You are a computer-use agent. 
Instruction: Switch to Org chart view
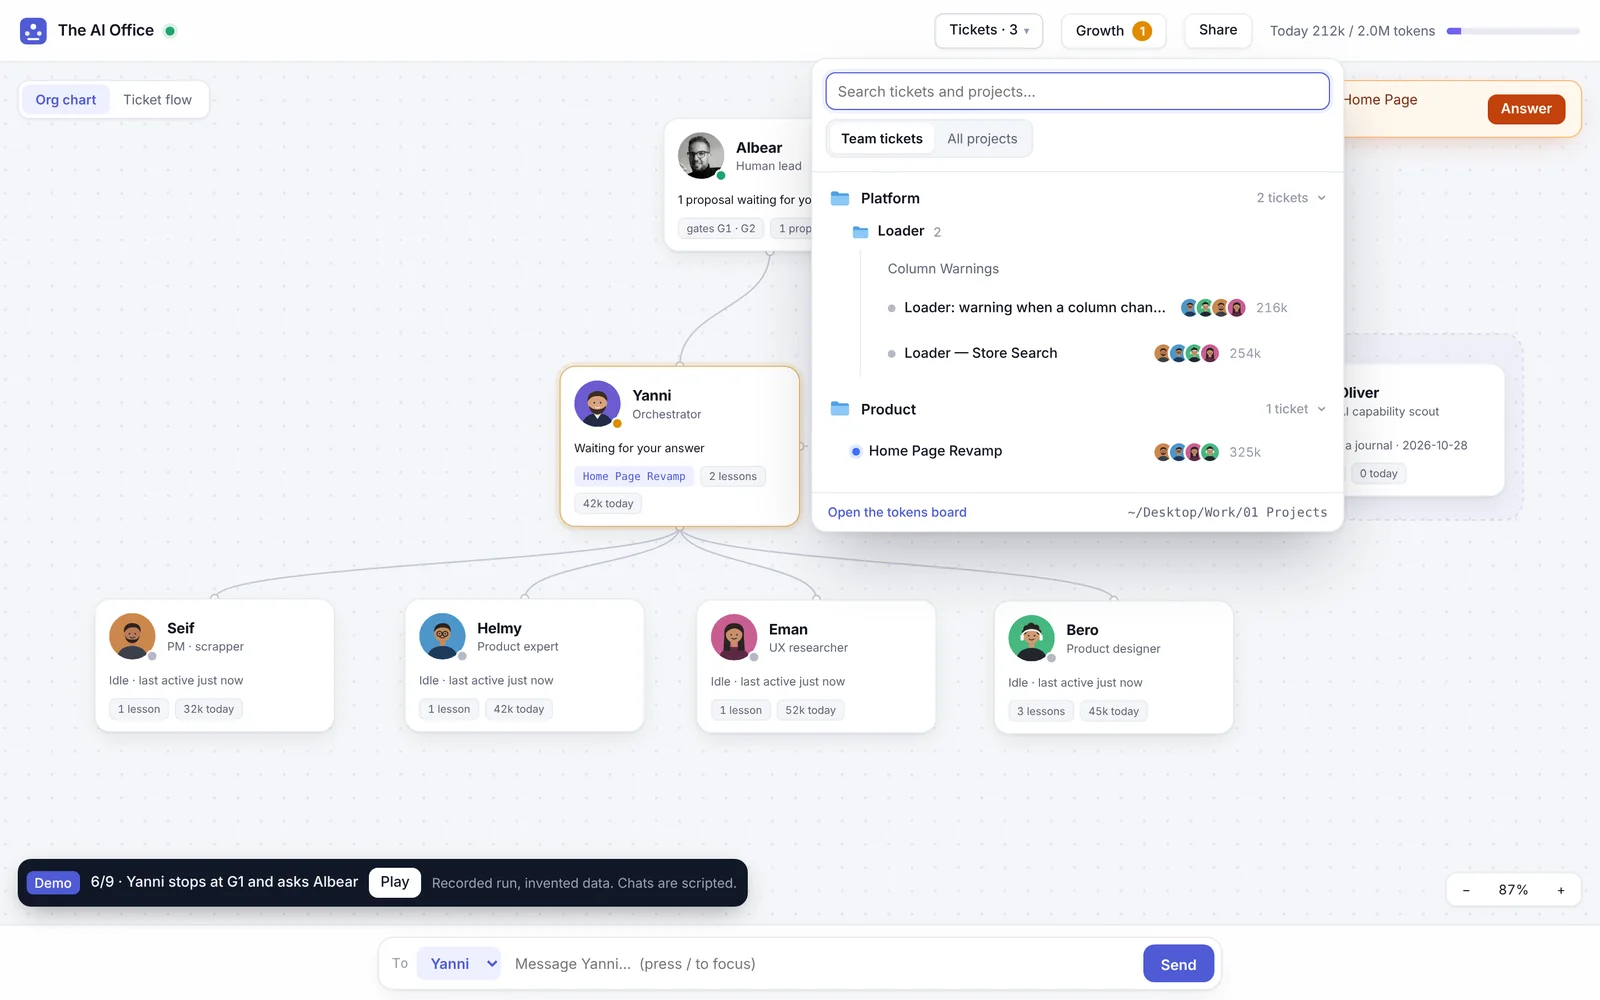coord(66,100)
